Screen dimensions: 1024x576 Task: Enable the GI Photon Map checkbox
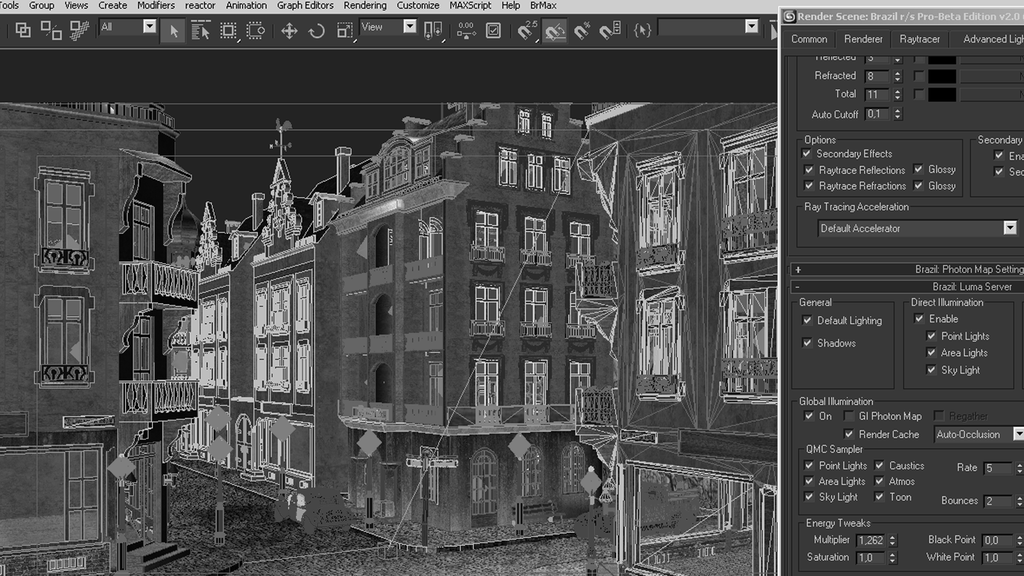[x=850, y=416]
